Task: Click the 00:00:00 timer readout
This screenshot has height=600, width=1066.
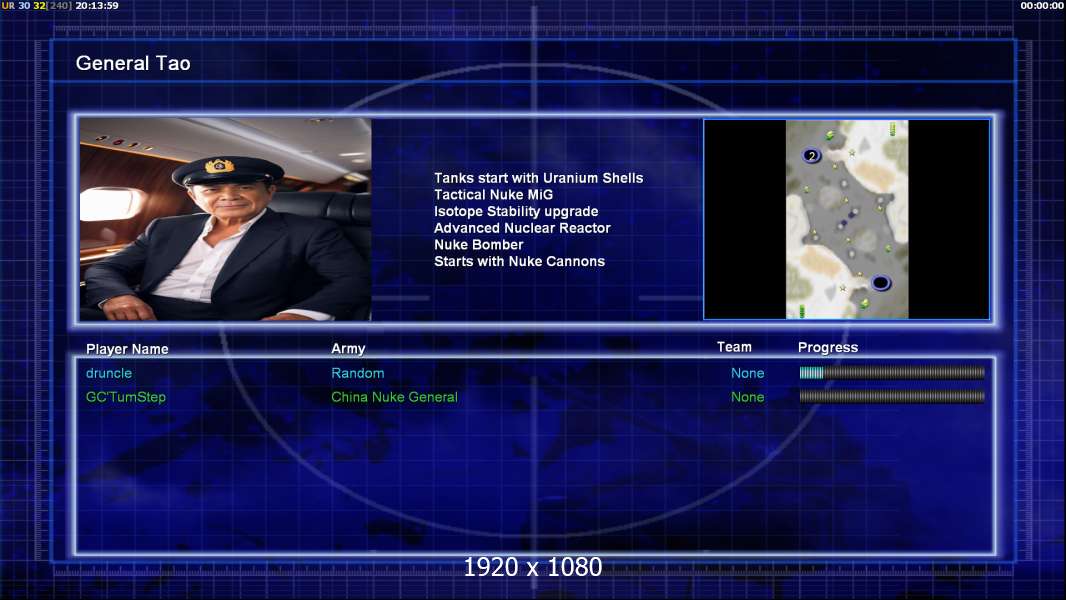Action: pos(1042,5)
